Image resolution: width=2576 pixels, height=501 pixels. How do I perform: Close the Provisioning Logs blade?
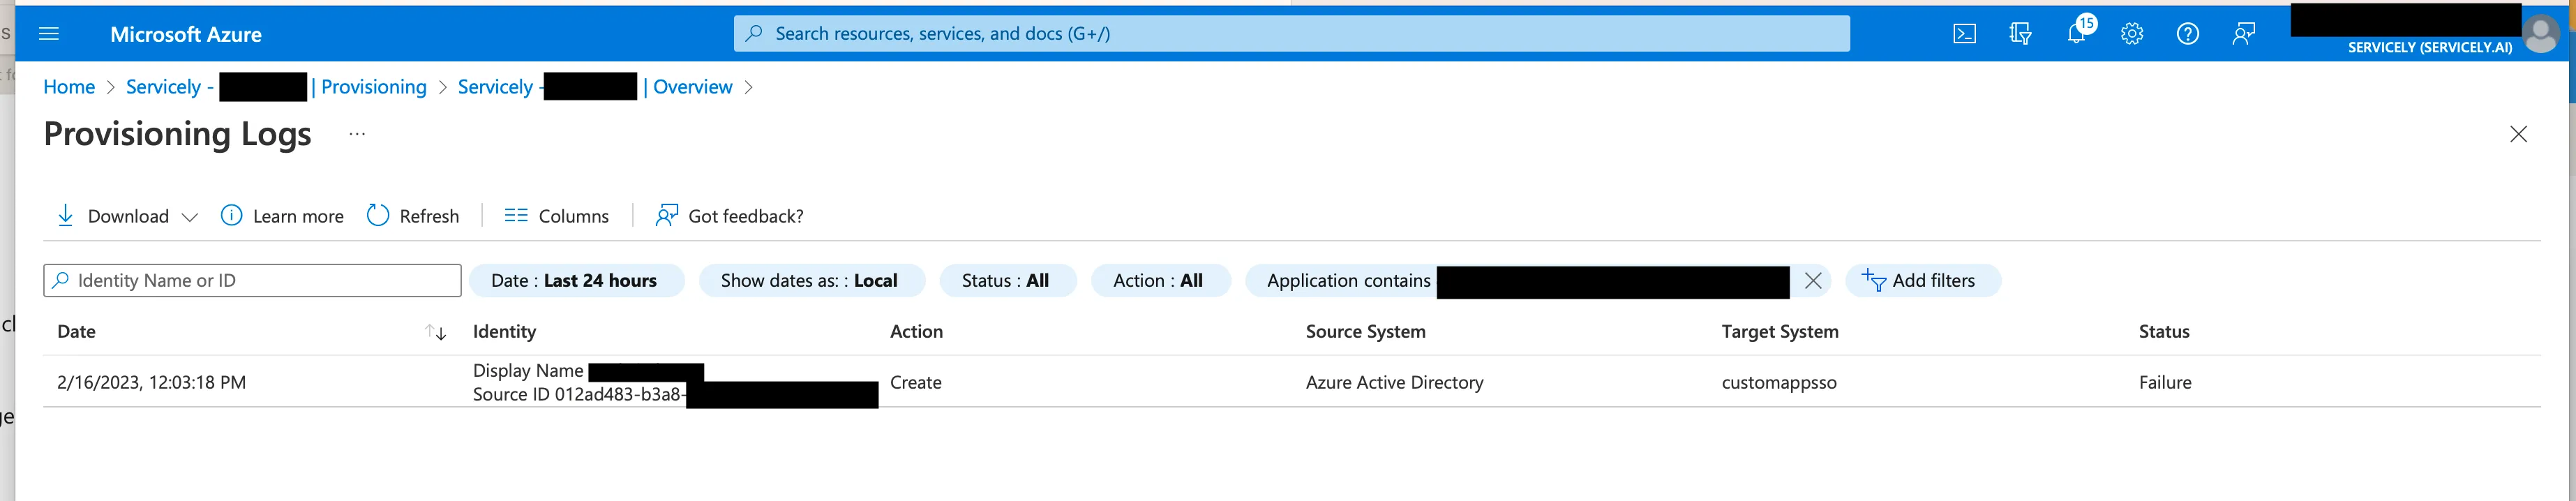[2518, 134]
